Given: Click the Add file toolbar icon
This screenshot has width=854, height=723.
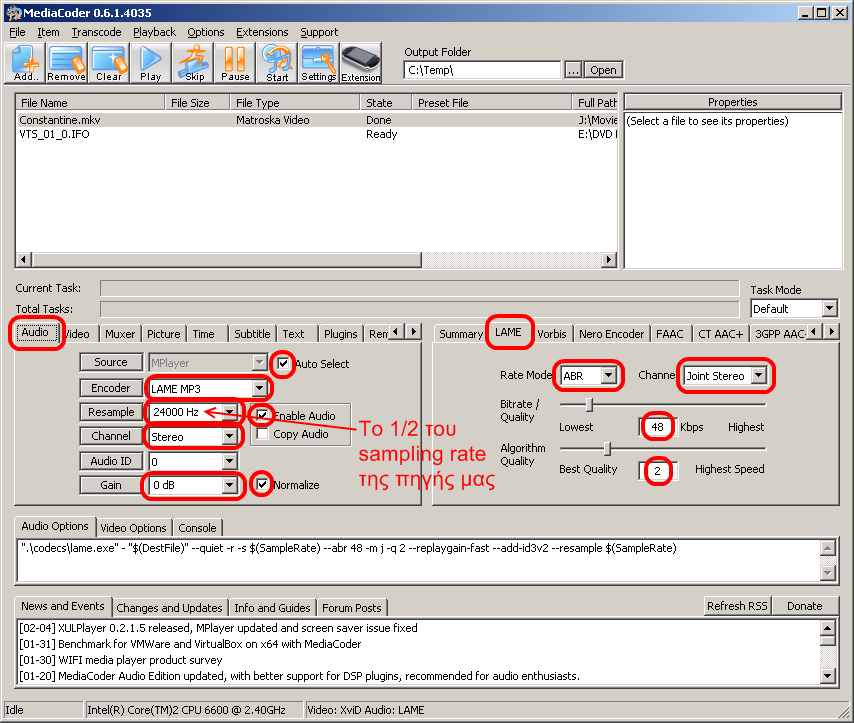Looking at the screenshot, I should pos(25,63).
